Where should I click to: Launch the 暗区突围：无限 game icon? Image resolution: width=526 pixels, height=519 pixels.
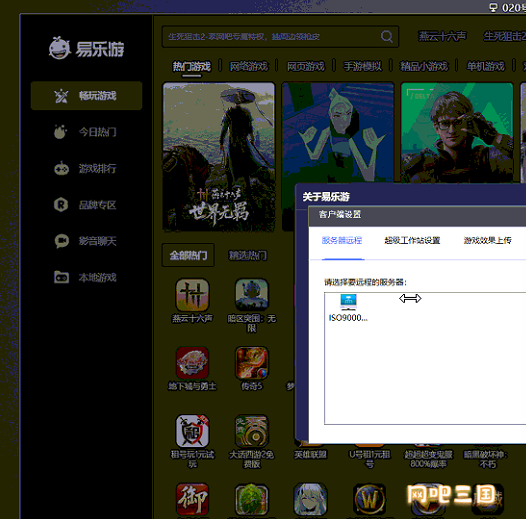(252, 295)
